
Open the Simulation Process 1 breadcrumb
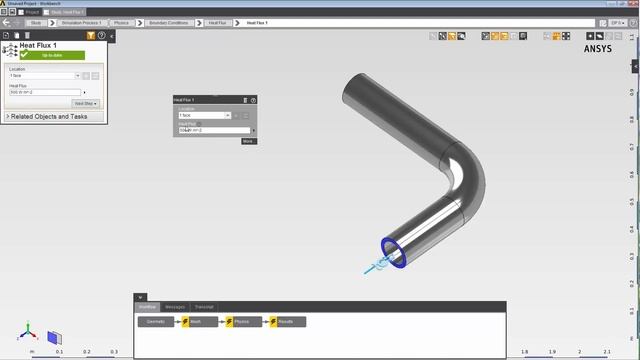81,23
